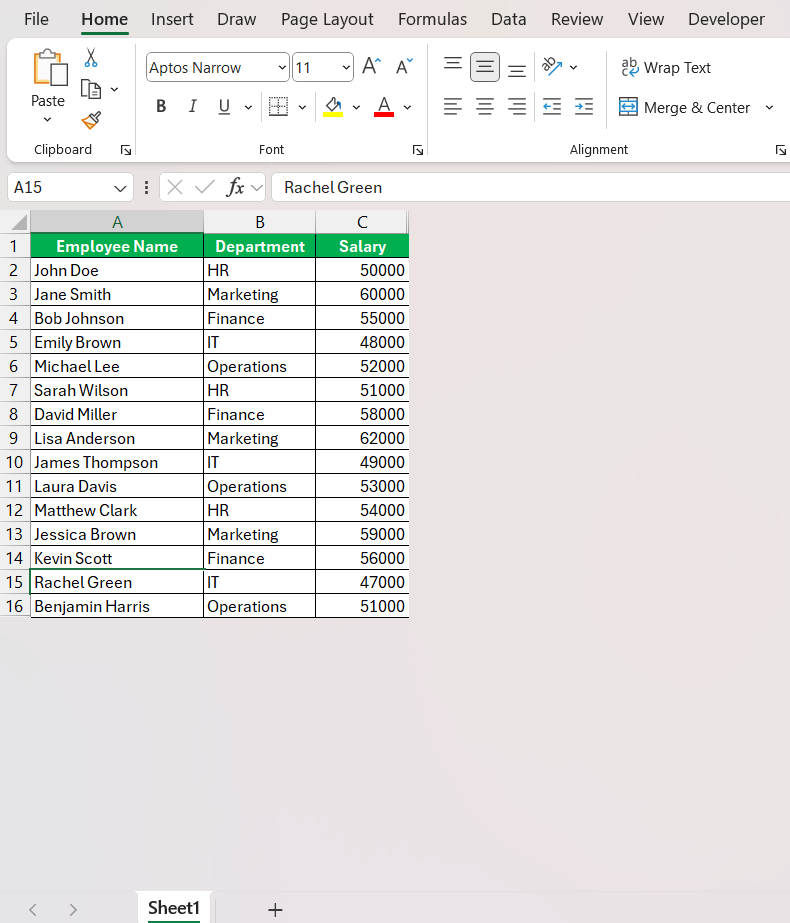Image resolution: width=790 pixels, height=923 pixels.
Task: Click the Merge & Center button
Action: (685, 107)
